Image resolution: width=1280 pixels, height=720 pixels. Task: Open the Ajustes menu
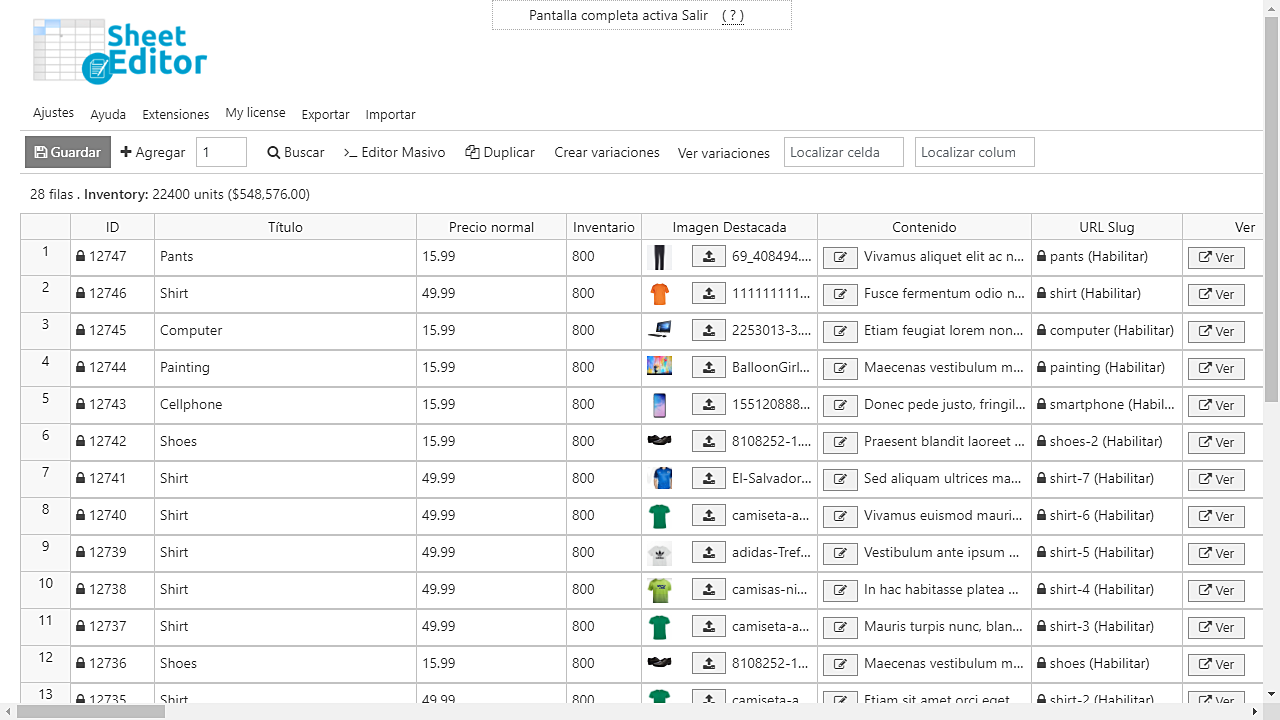pyautogui.click(x=53, y=113)
